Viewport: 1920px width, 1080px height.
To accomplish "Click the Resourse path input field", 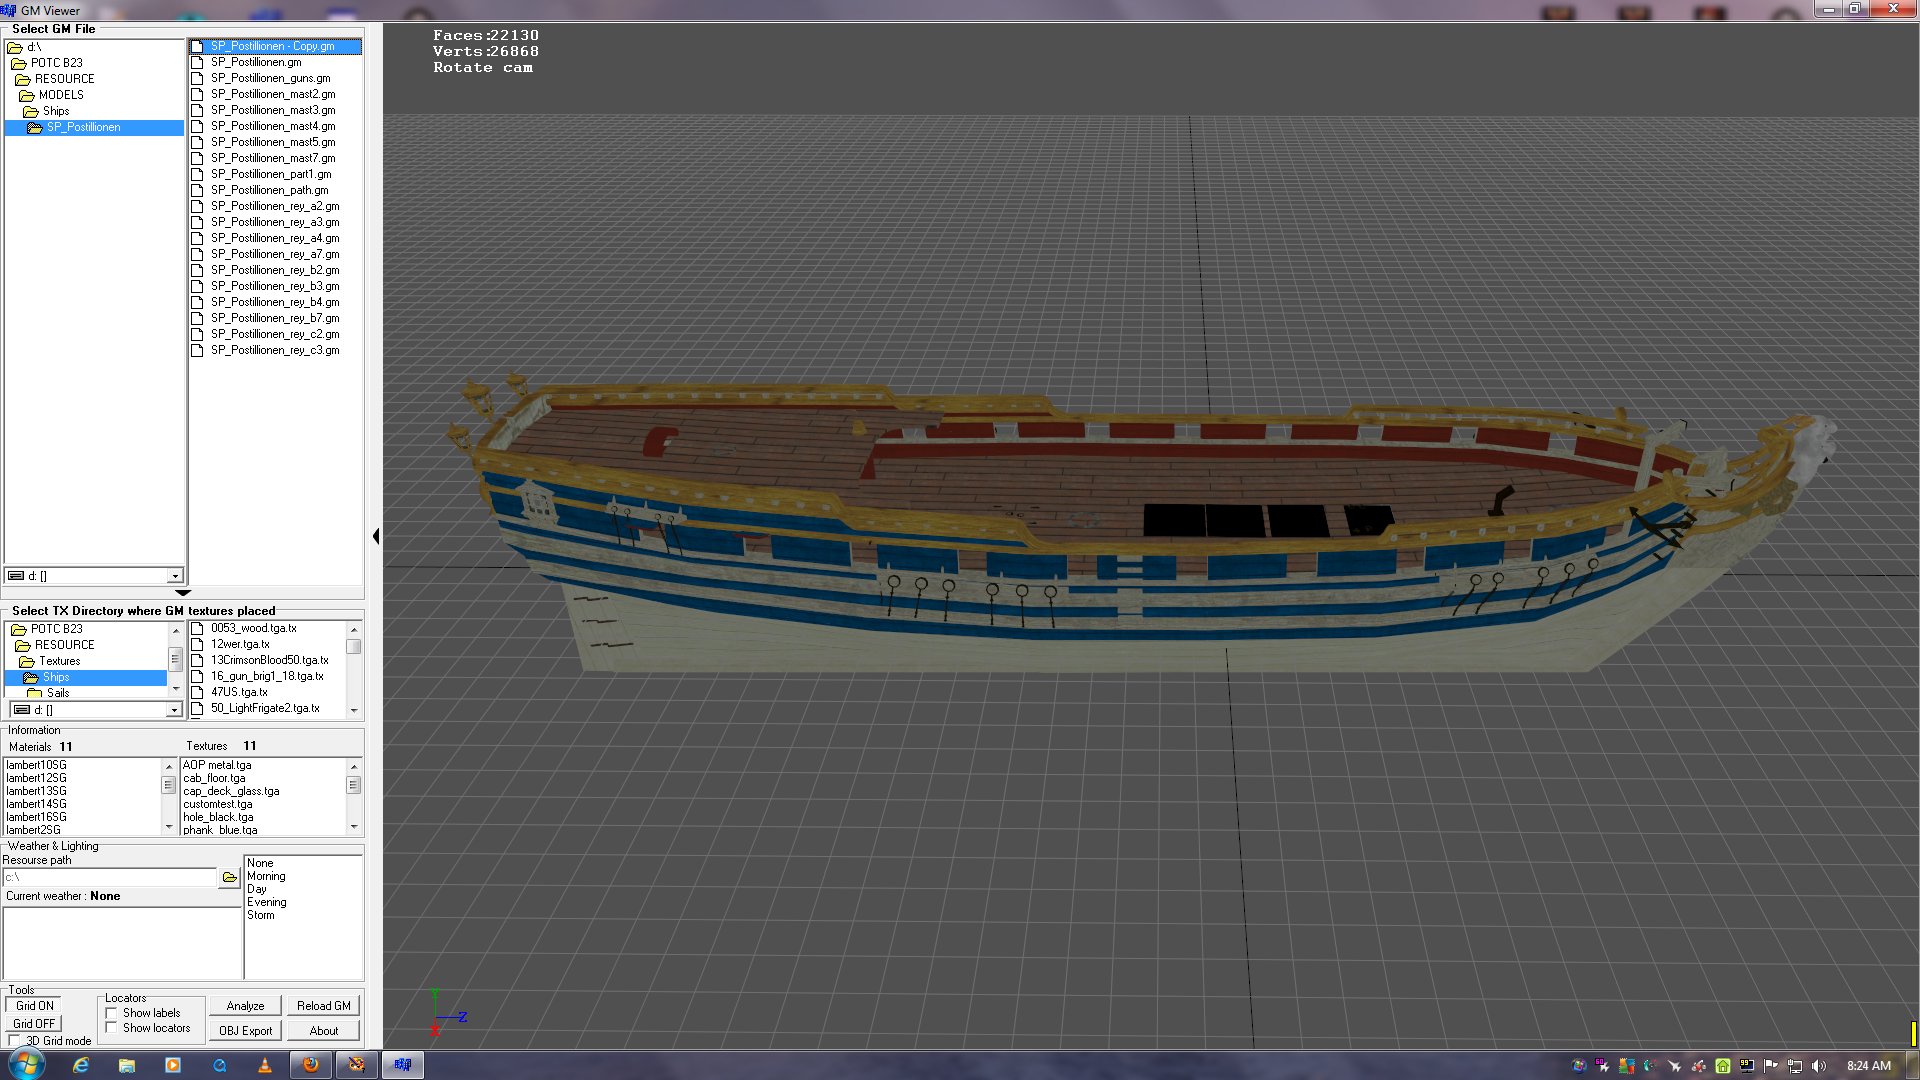I will coord(110,878).
